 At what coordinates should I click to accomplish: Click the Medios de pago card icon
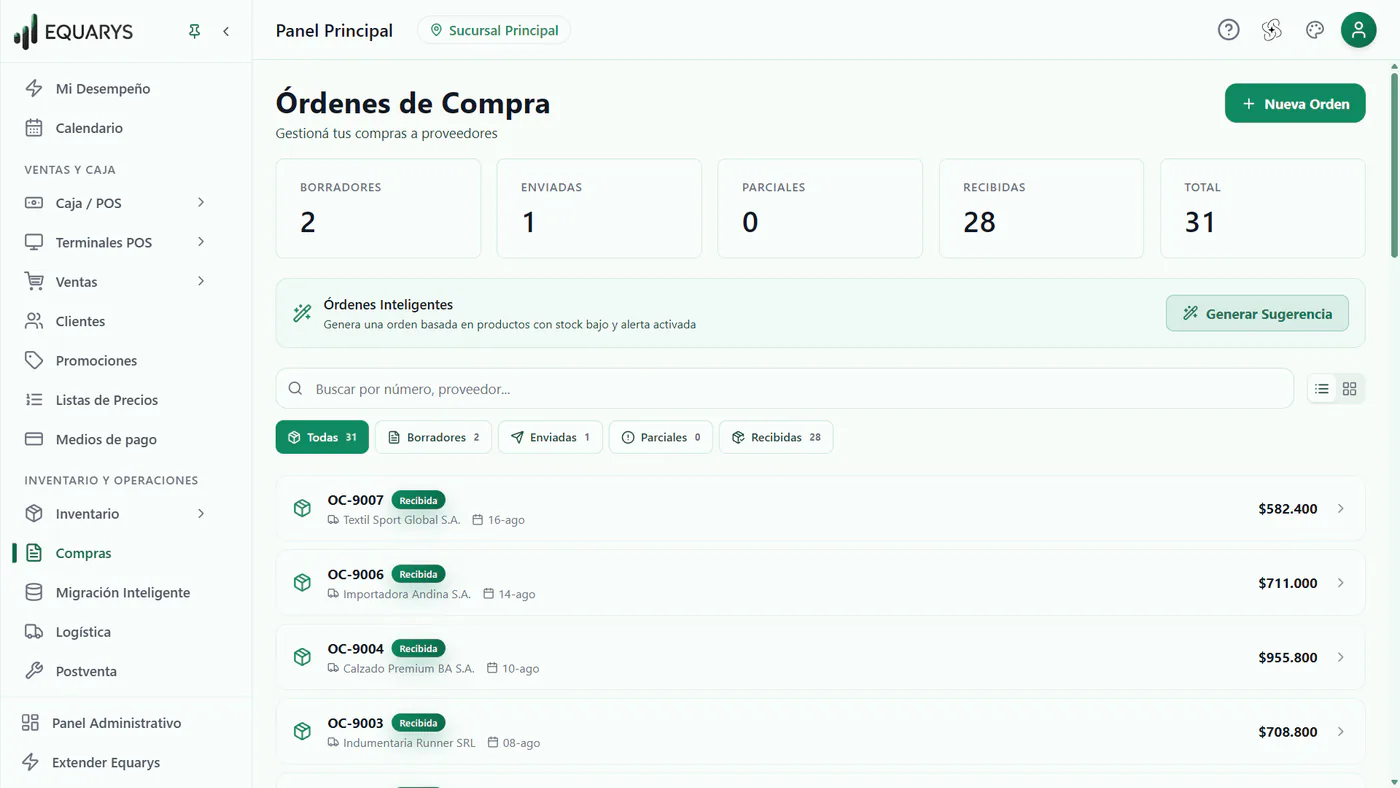[34, 439]
